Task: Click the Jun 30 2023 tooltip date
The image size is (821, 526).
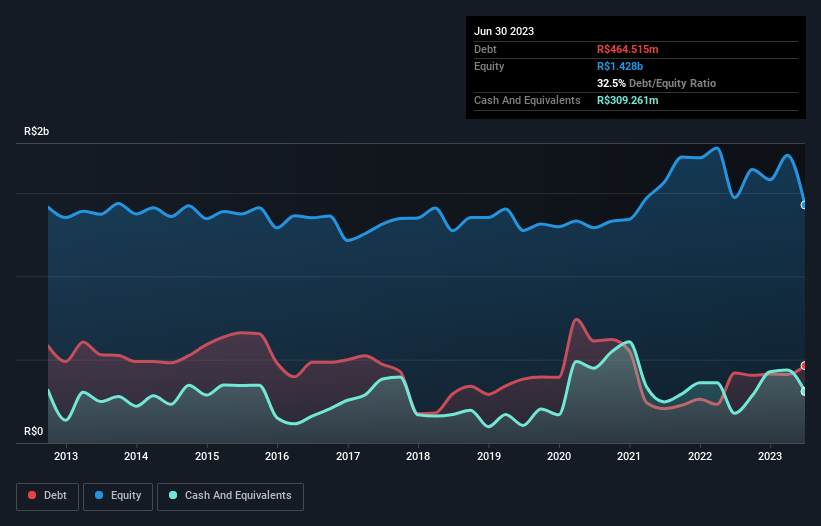Action: pyautogui.click(x=504, y=31)
